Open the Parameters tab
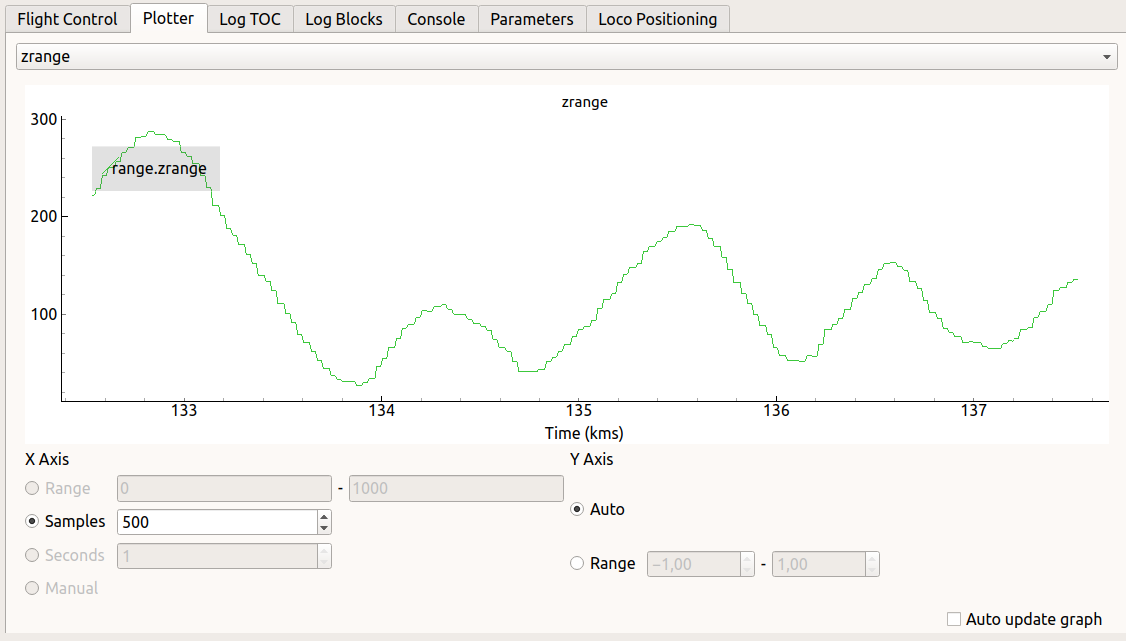The height and width of the screenshot is (641, 1126). tap(531, 19)
